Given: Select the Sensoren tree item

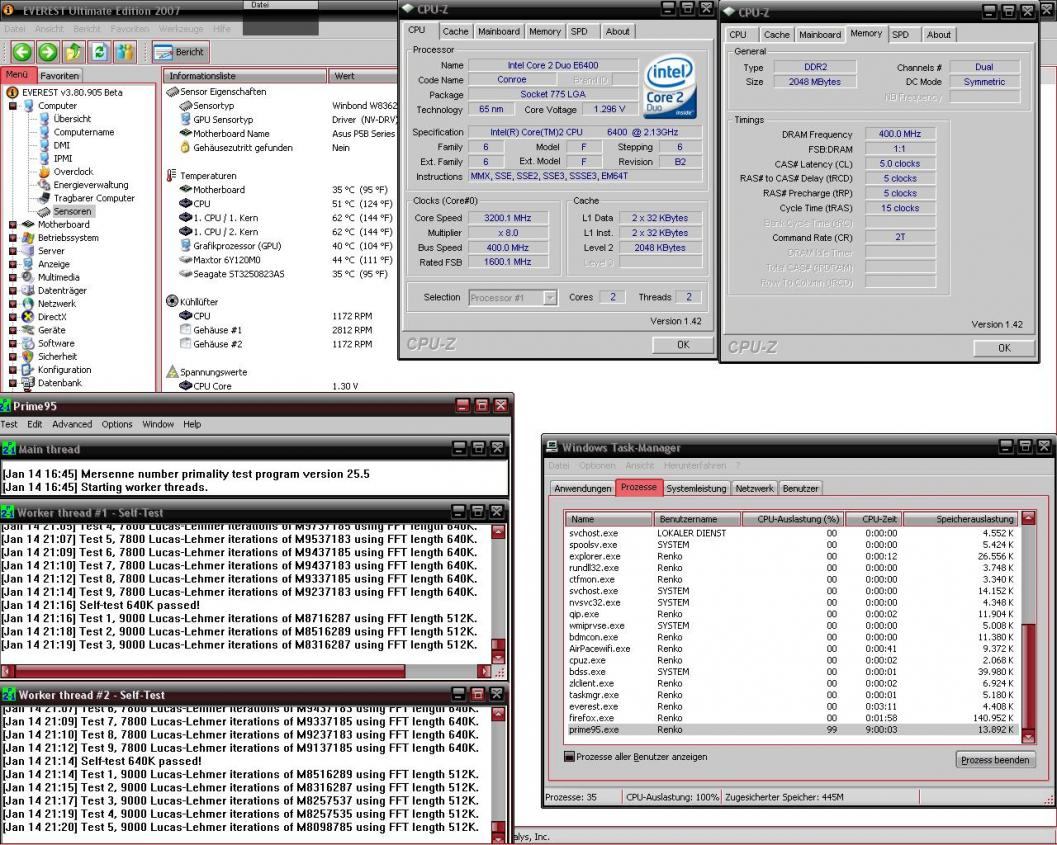Looking at the screenshot, I should pyautogui.click(x=72, y=212).
